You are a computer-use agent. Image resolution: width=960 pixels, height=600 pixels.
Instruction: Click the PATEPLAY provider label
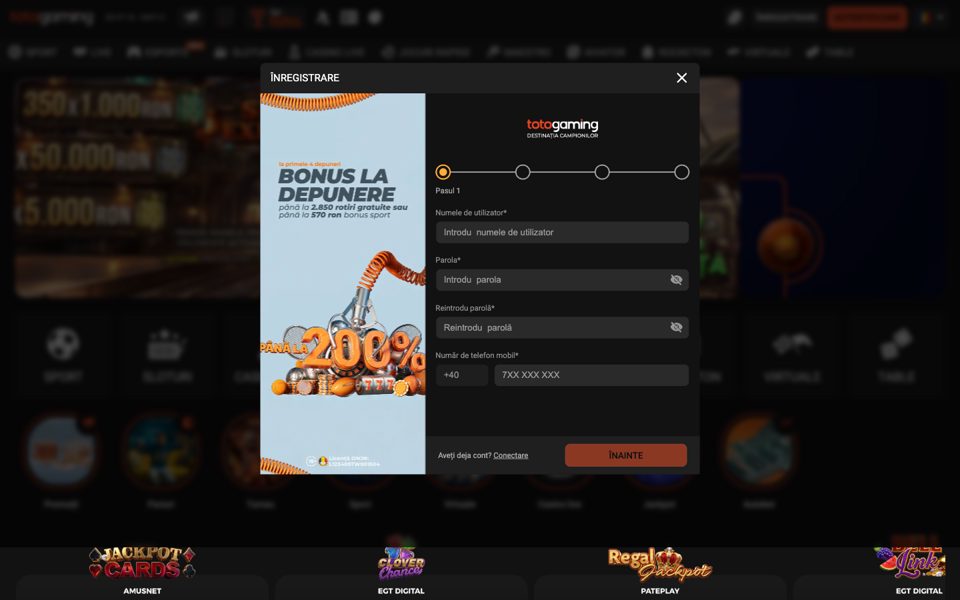(660, 591)
